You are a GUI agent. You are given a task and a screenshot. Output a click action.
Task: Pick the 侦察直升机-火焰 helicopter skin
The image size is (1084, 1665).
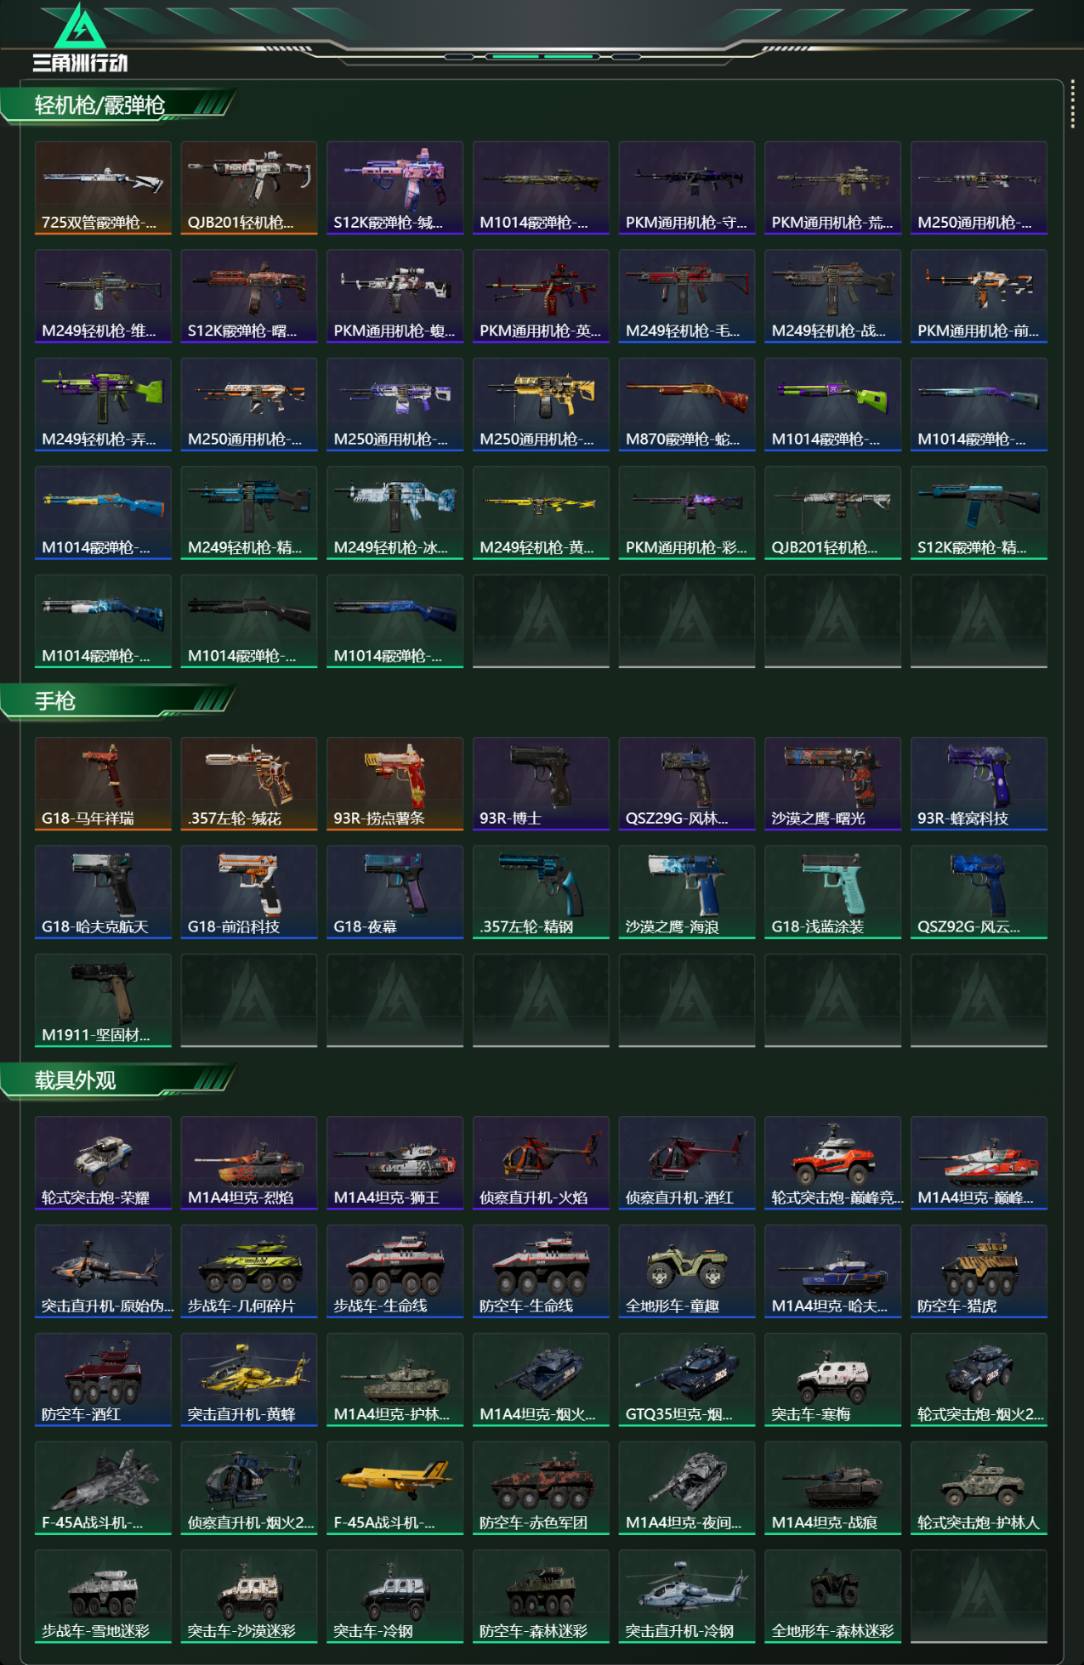pos(541,1163)
